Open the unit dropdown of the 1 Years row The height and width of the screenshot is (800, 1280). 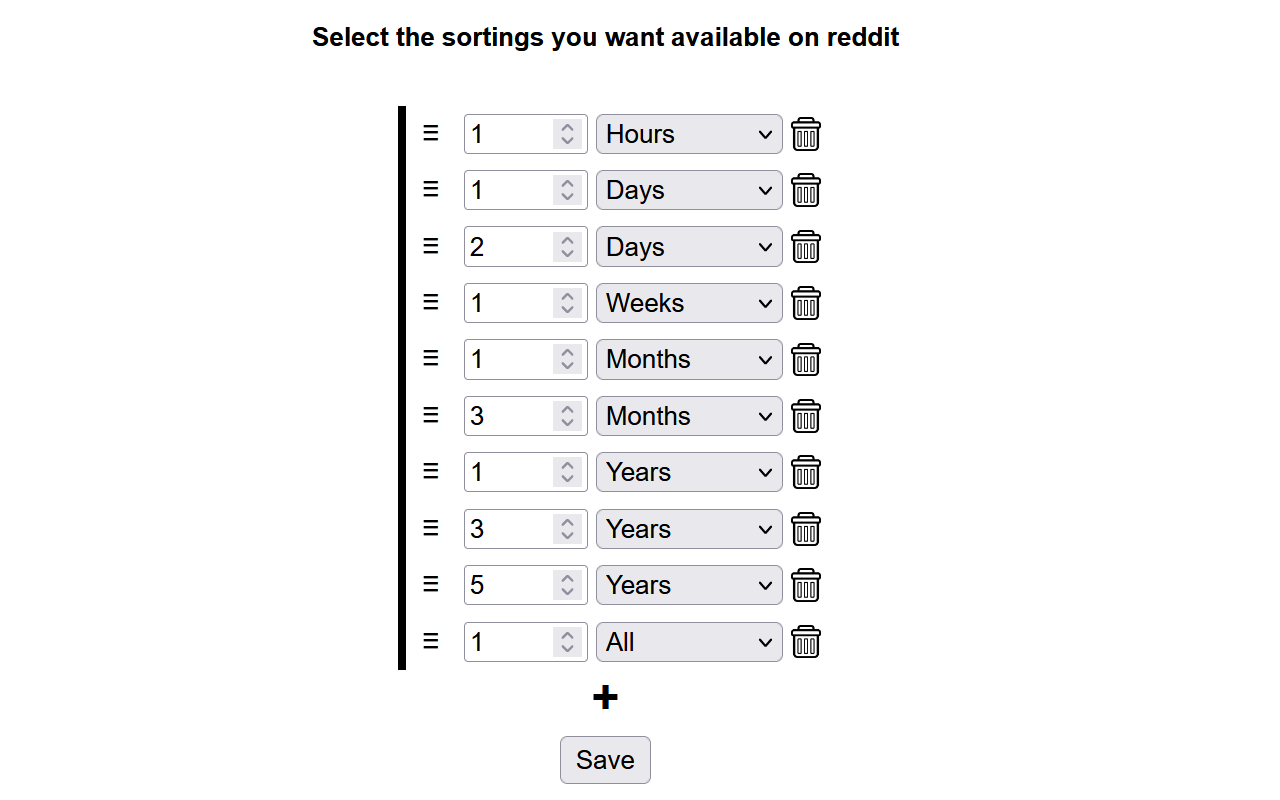coord(689,472)
